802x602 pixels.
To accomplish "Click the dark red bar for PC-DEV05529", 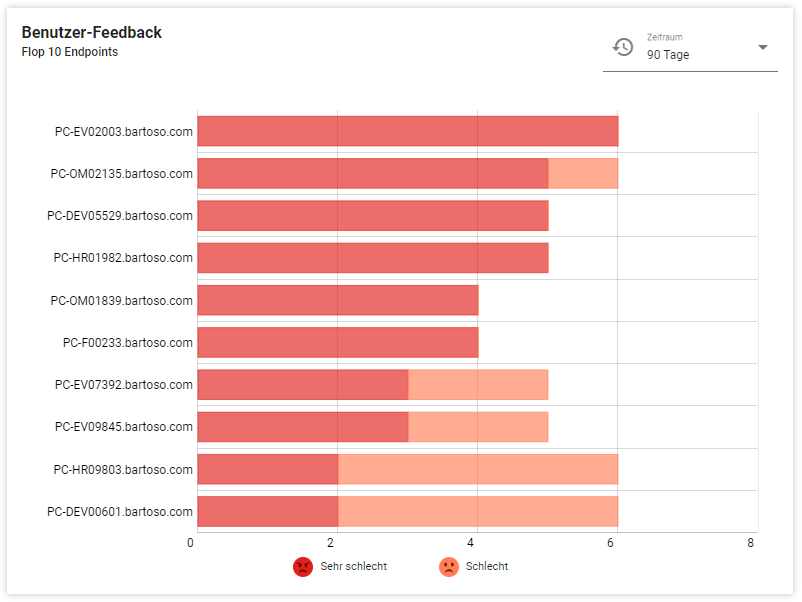I will 372,216.
